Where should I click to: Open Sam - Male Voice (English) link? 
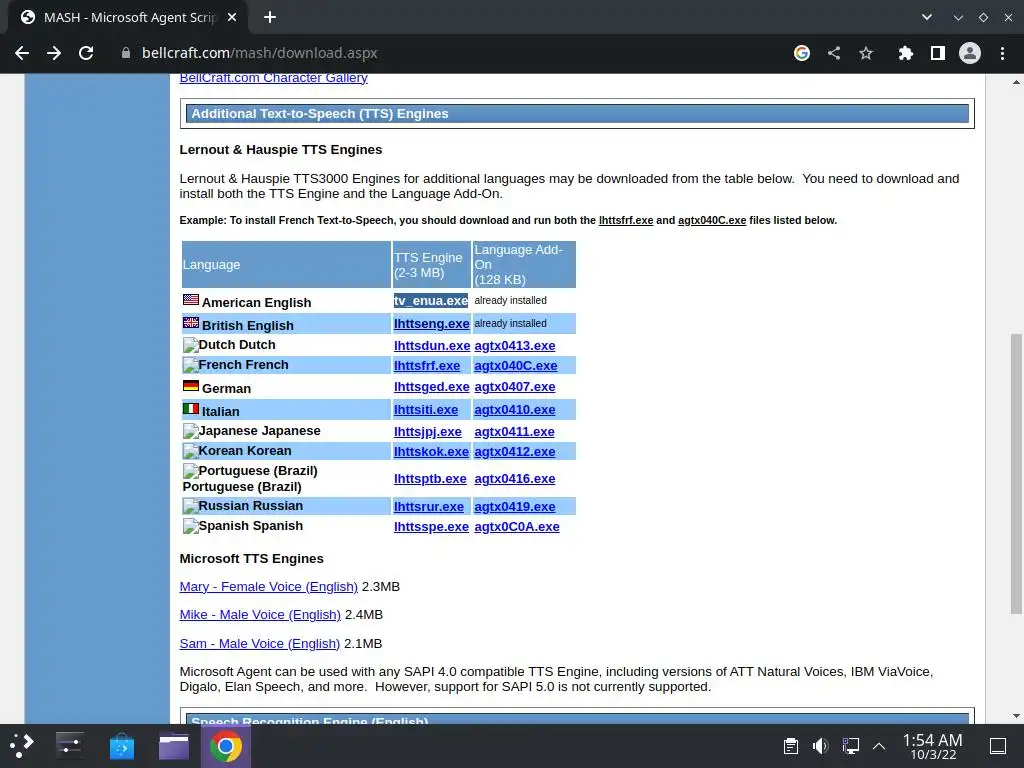coord(260,644)
